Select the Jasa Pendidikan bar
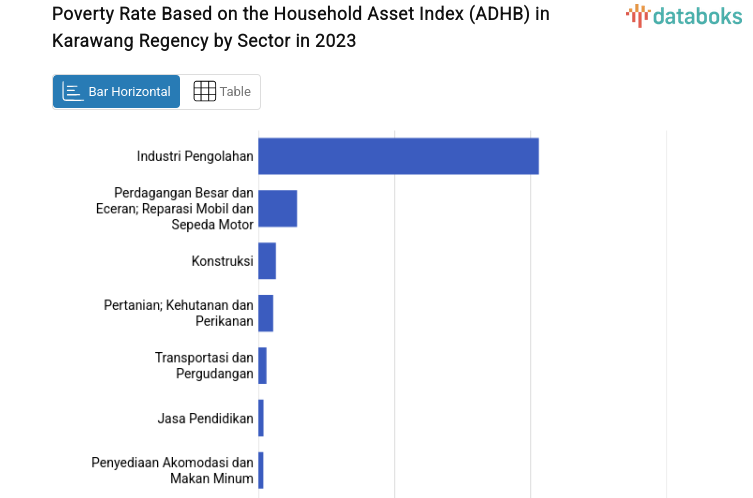Screen dimensions: 753x498 tap(261, 418)
